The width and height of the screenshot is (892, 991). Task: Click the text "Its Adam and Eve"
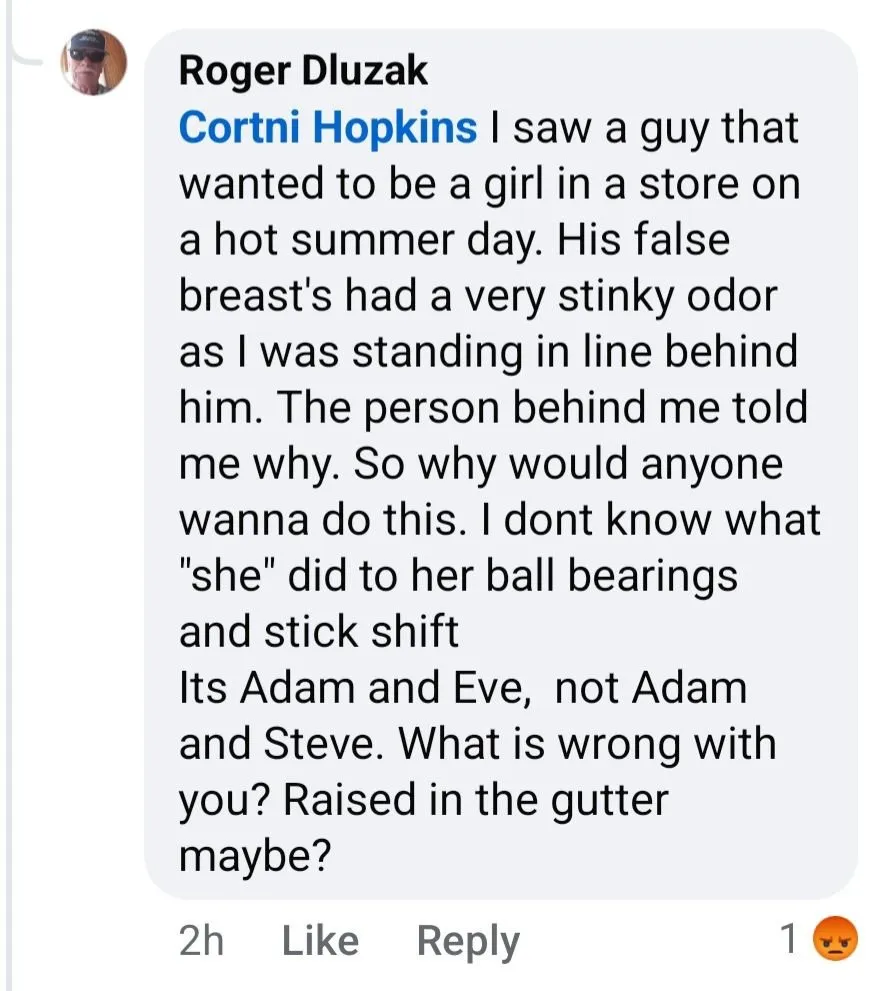pos(349,689)
